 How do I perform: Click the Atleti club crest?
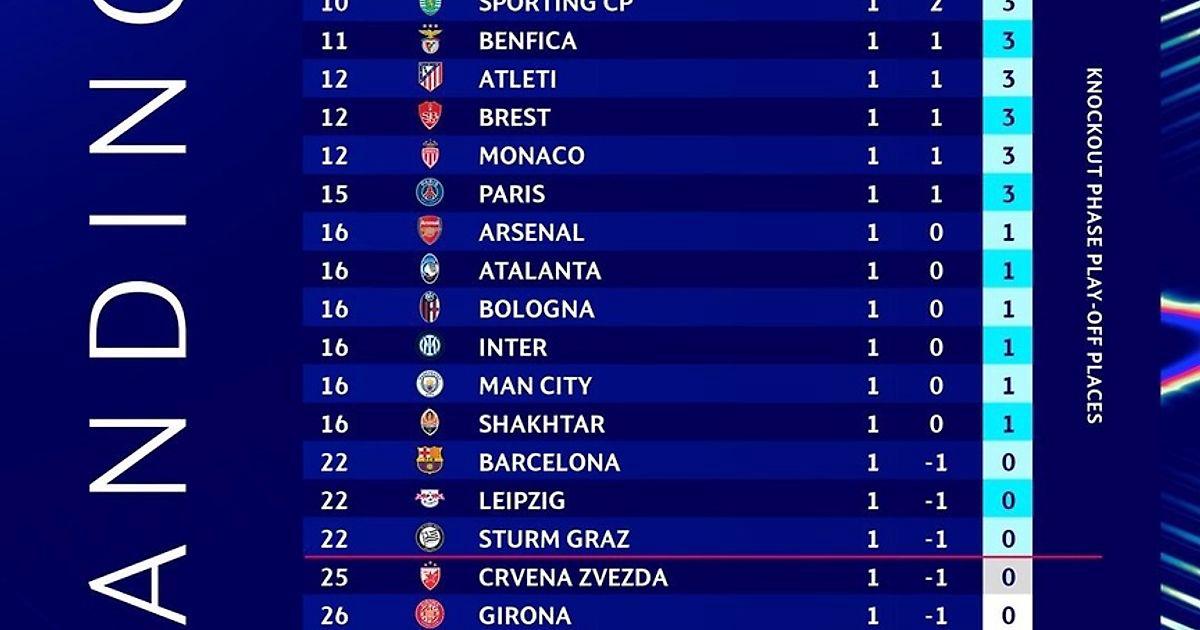430,79
